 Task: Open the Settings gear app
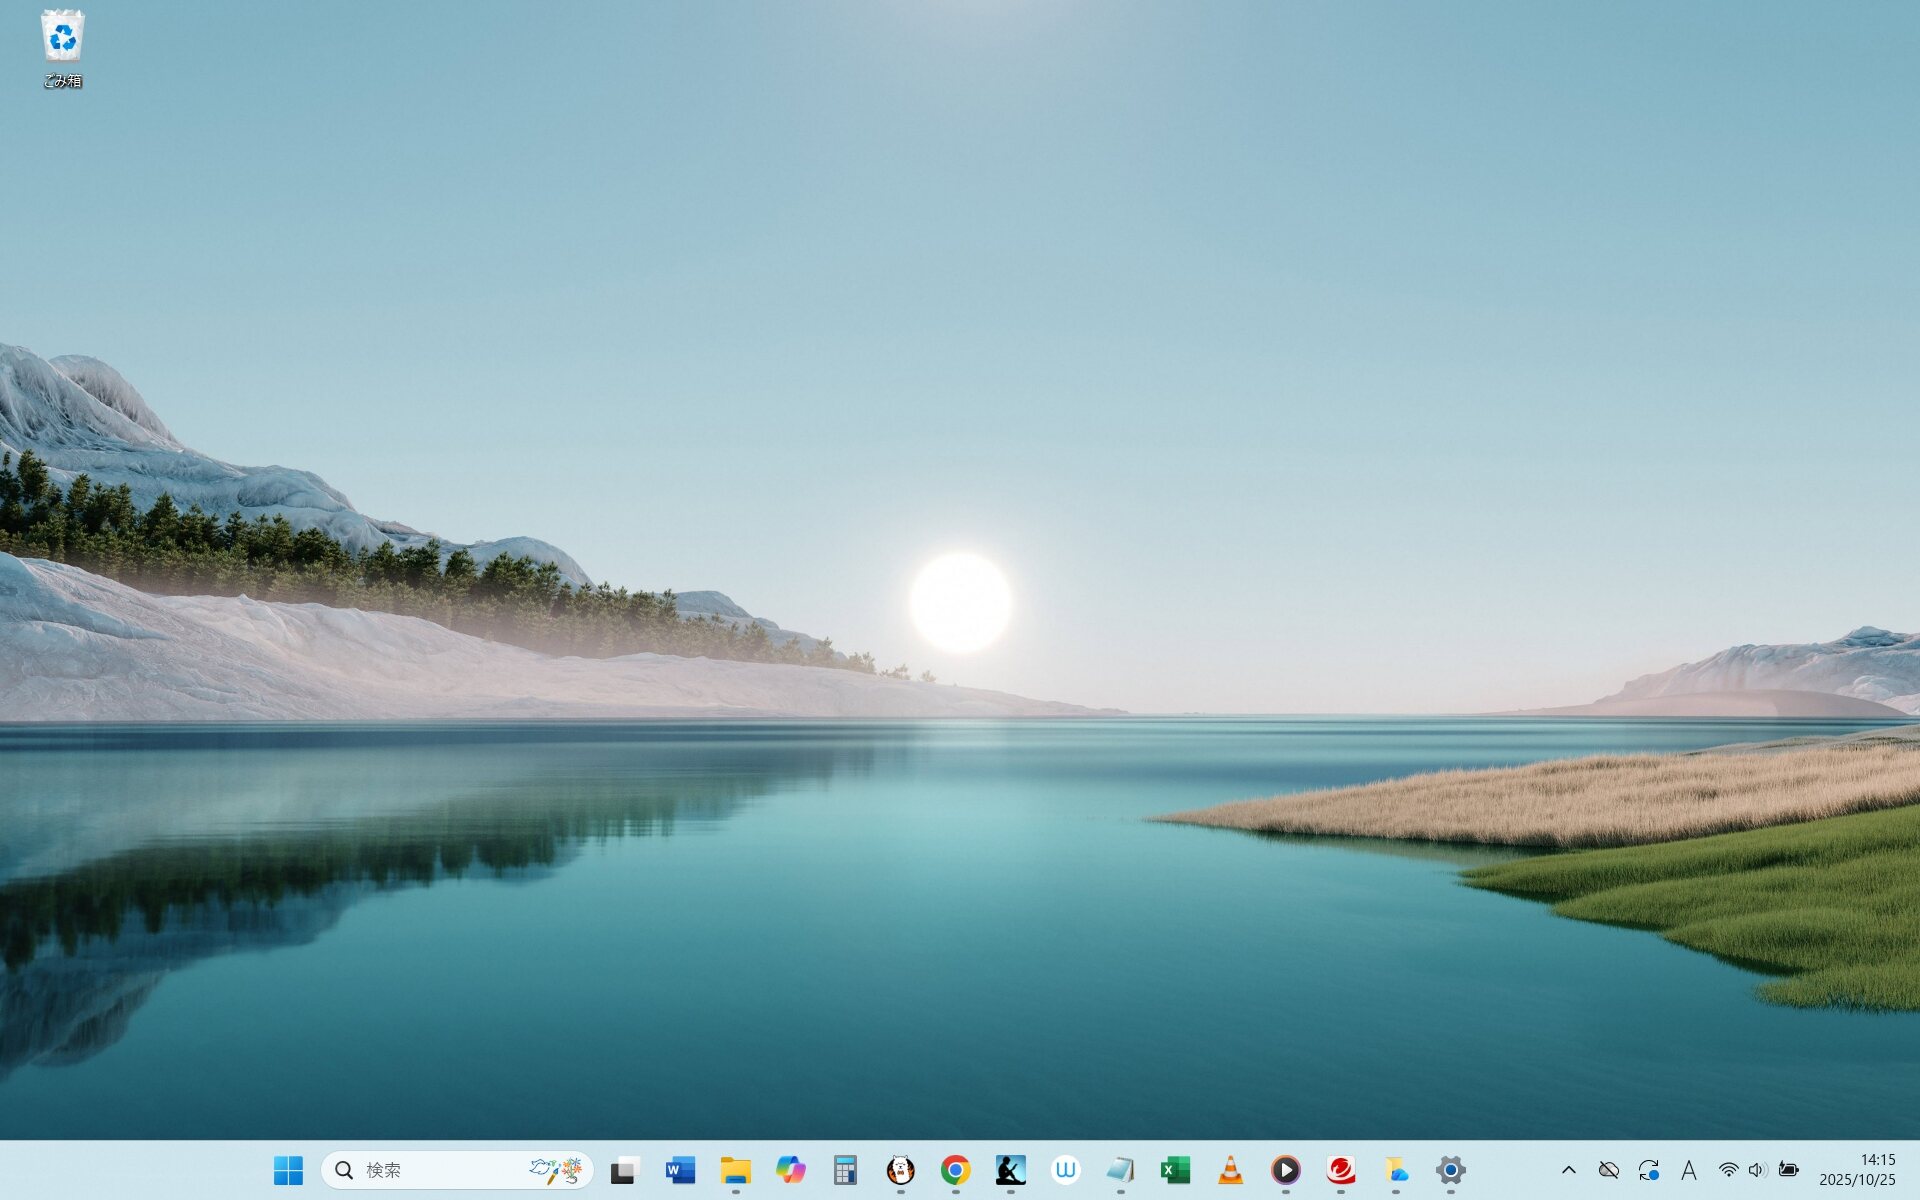pyautogui.click(x=1450, y=1170)
